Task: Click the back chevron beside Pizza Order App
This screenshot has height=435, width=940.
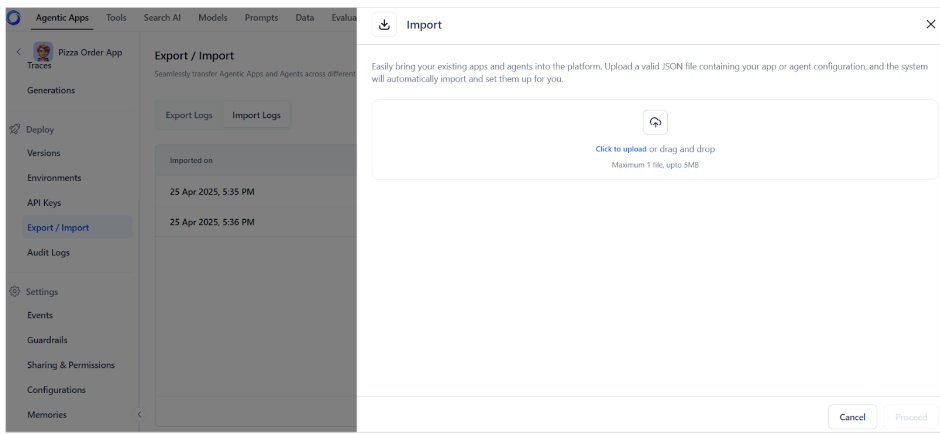Action: 19,52
